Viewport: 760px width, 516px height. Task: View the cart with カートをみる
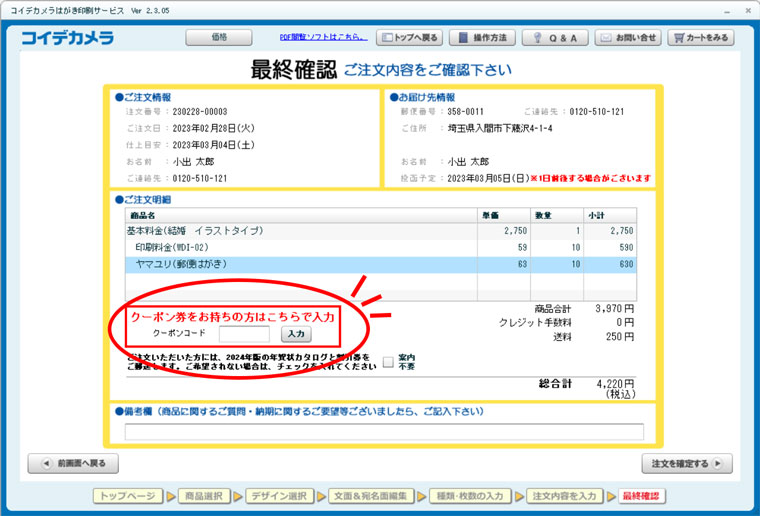click(x=702, y=38)
